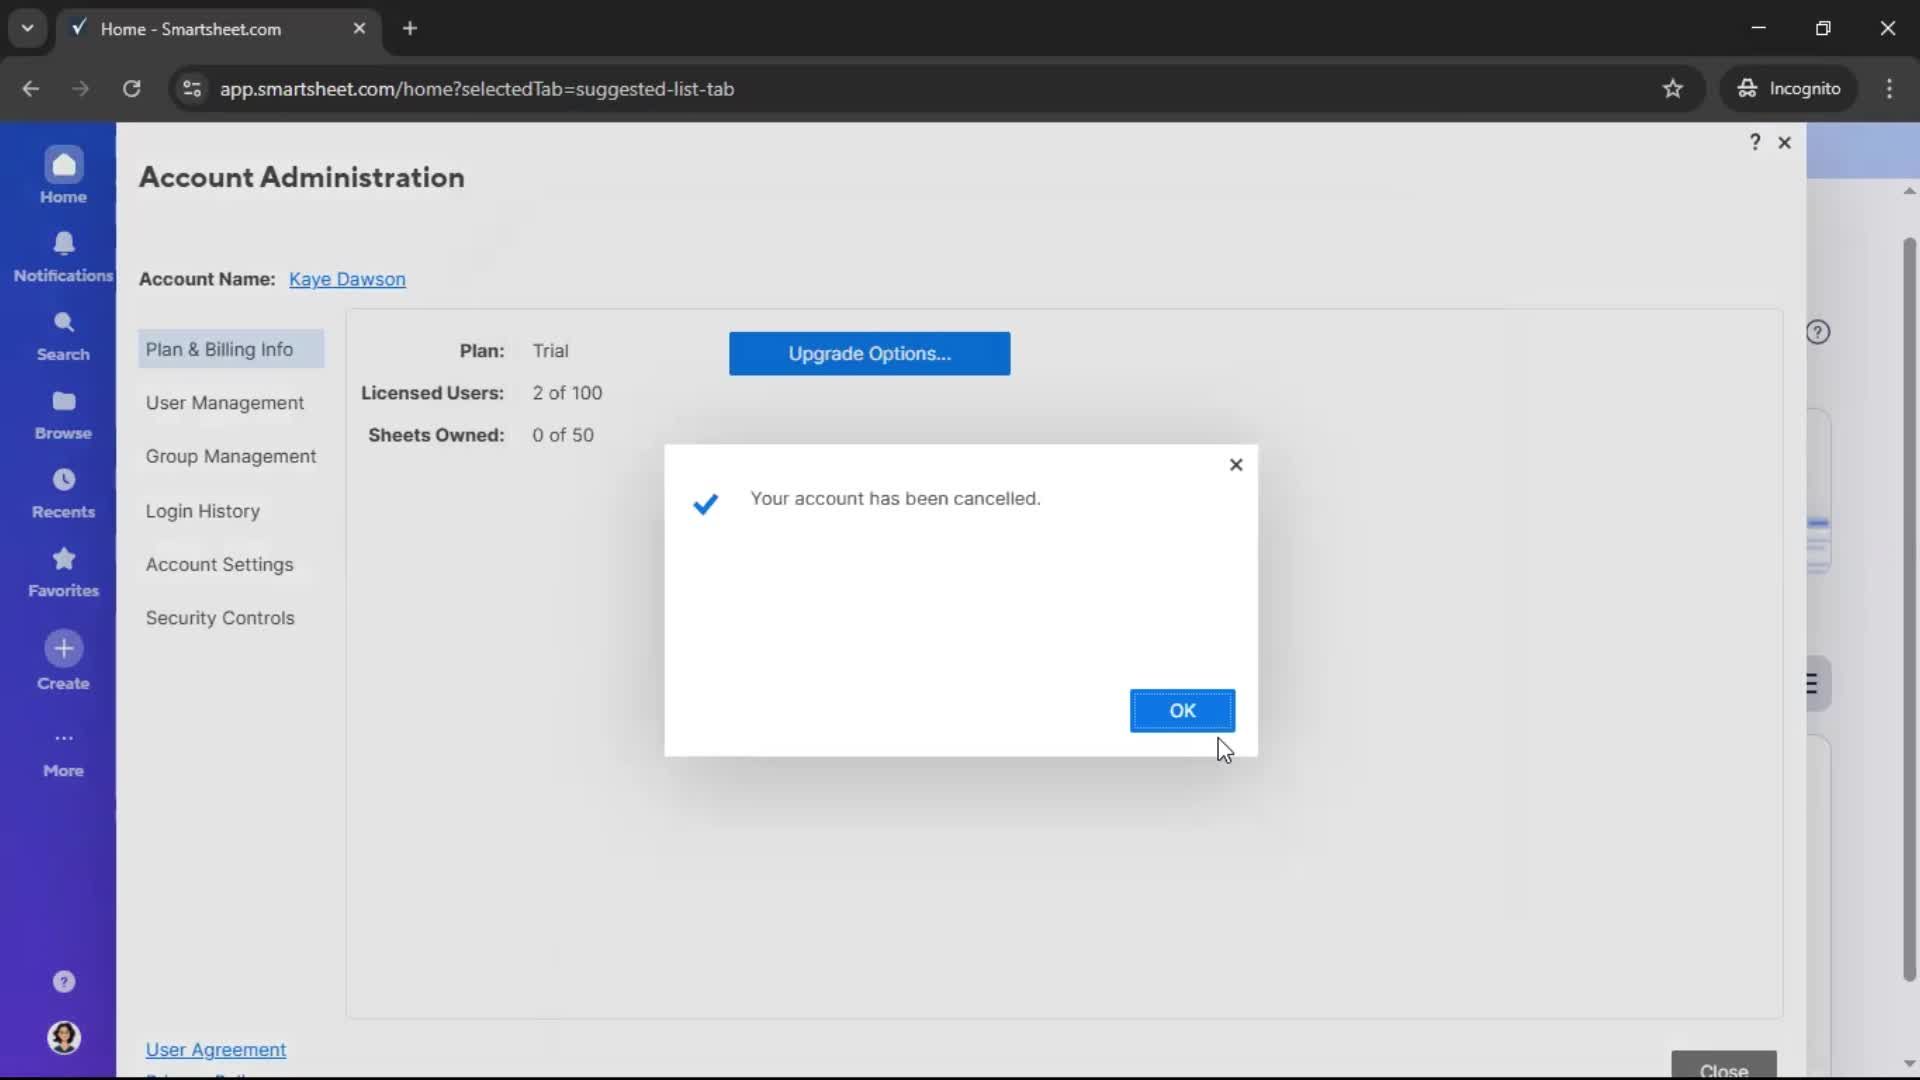Click the sidebar help question mark

[63, 982]
